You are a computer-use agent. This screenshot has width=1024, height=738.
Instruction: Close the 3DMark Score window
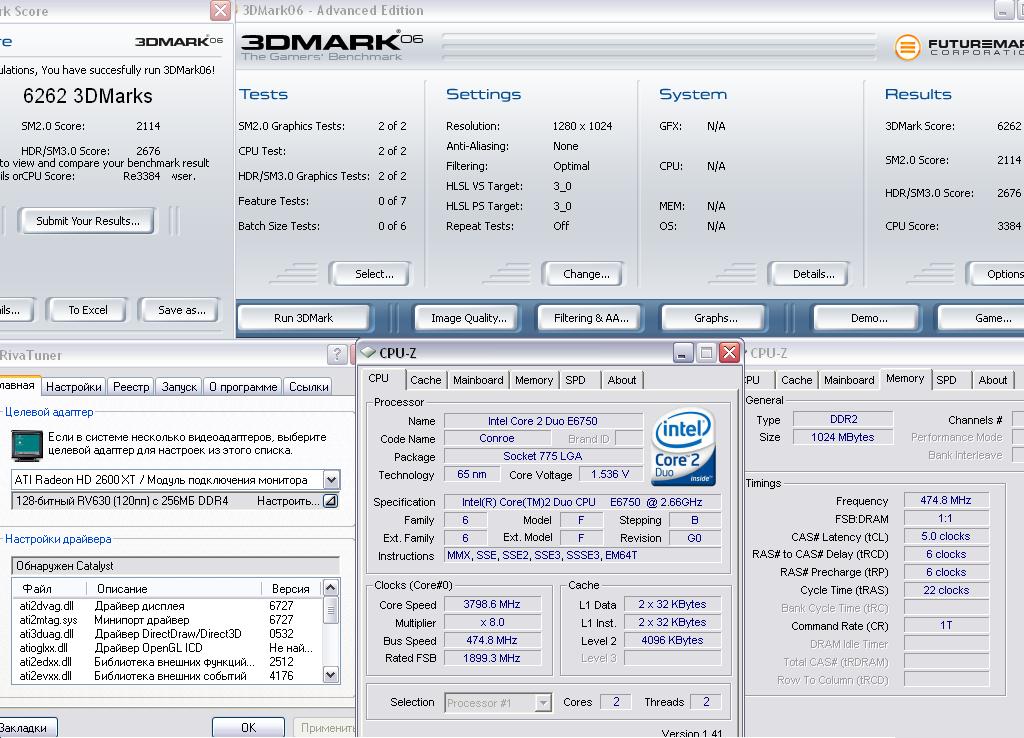pyautogui.click(x=220, y=10)
